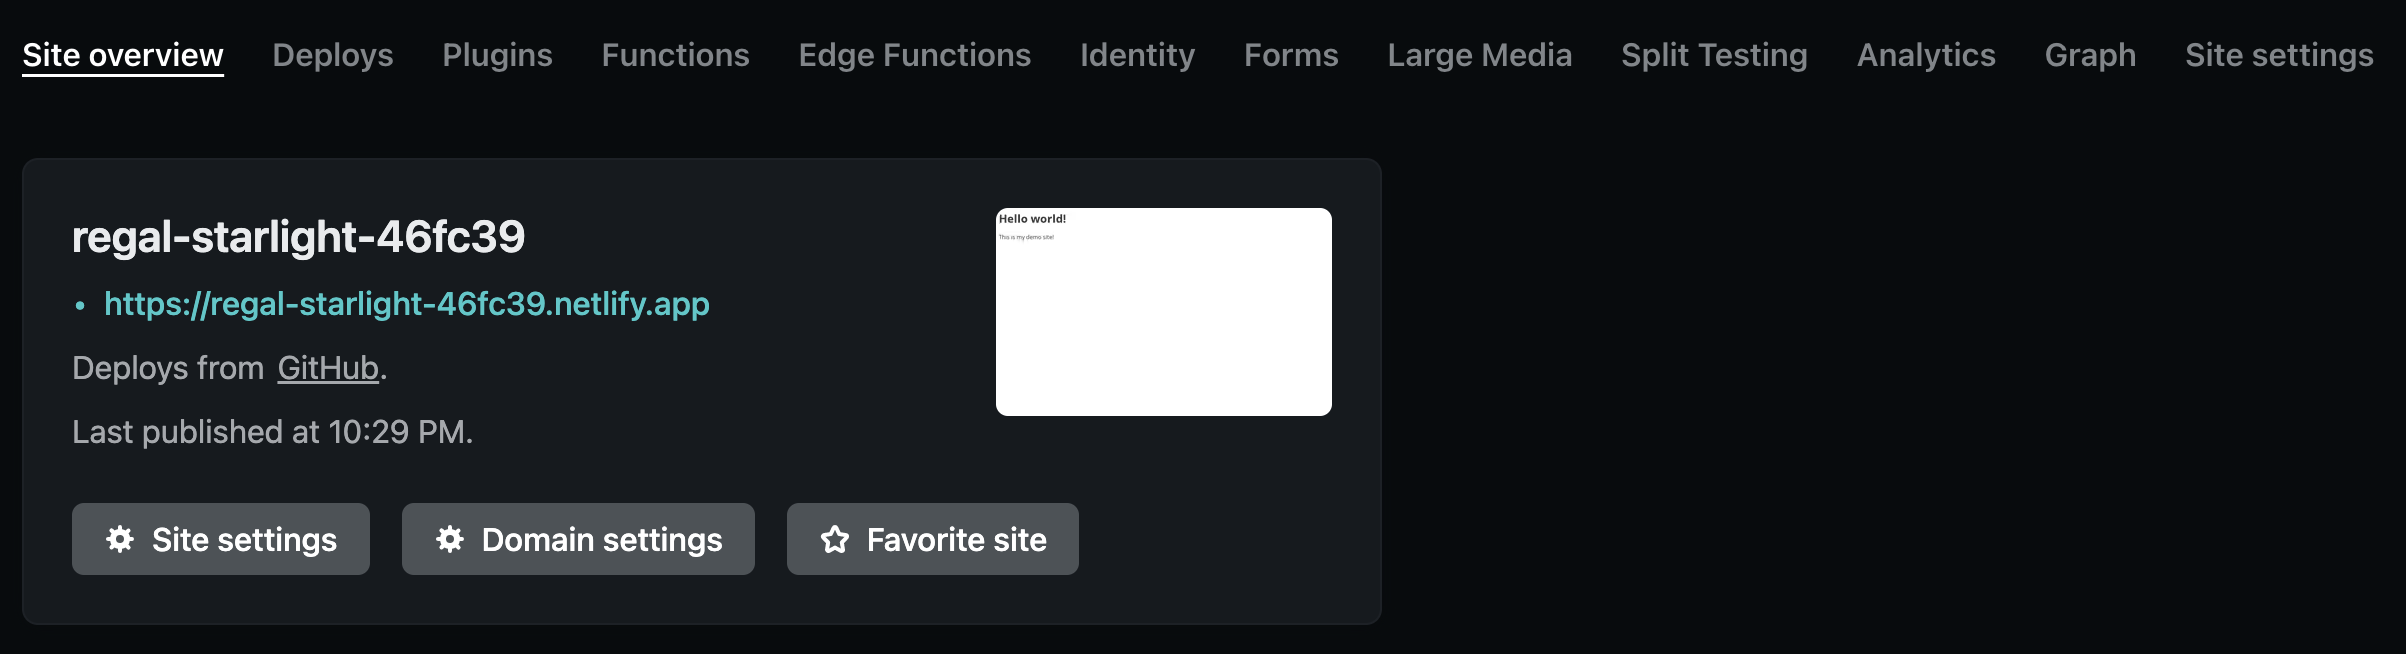This screenshot has height=654, width=2406.
Task: Open the Edge Functions section
Action: pyautogui.click(x=914, y=55)
